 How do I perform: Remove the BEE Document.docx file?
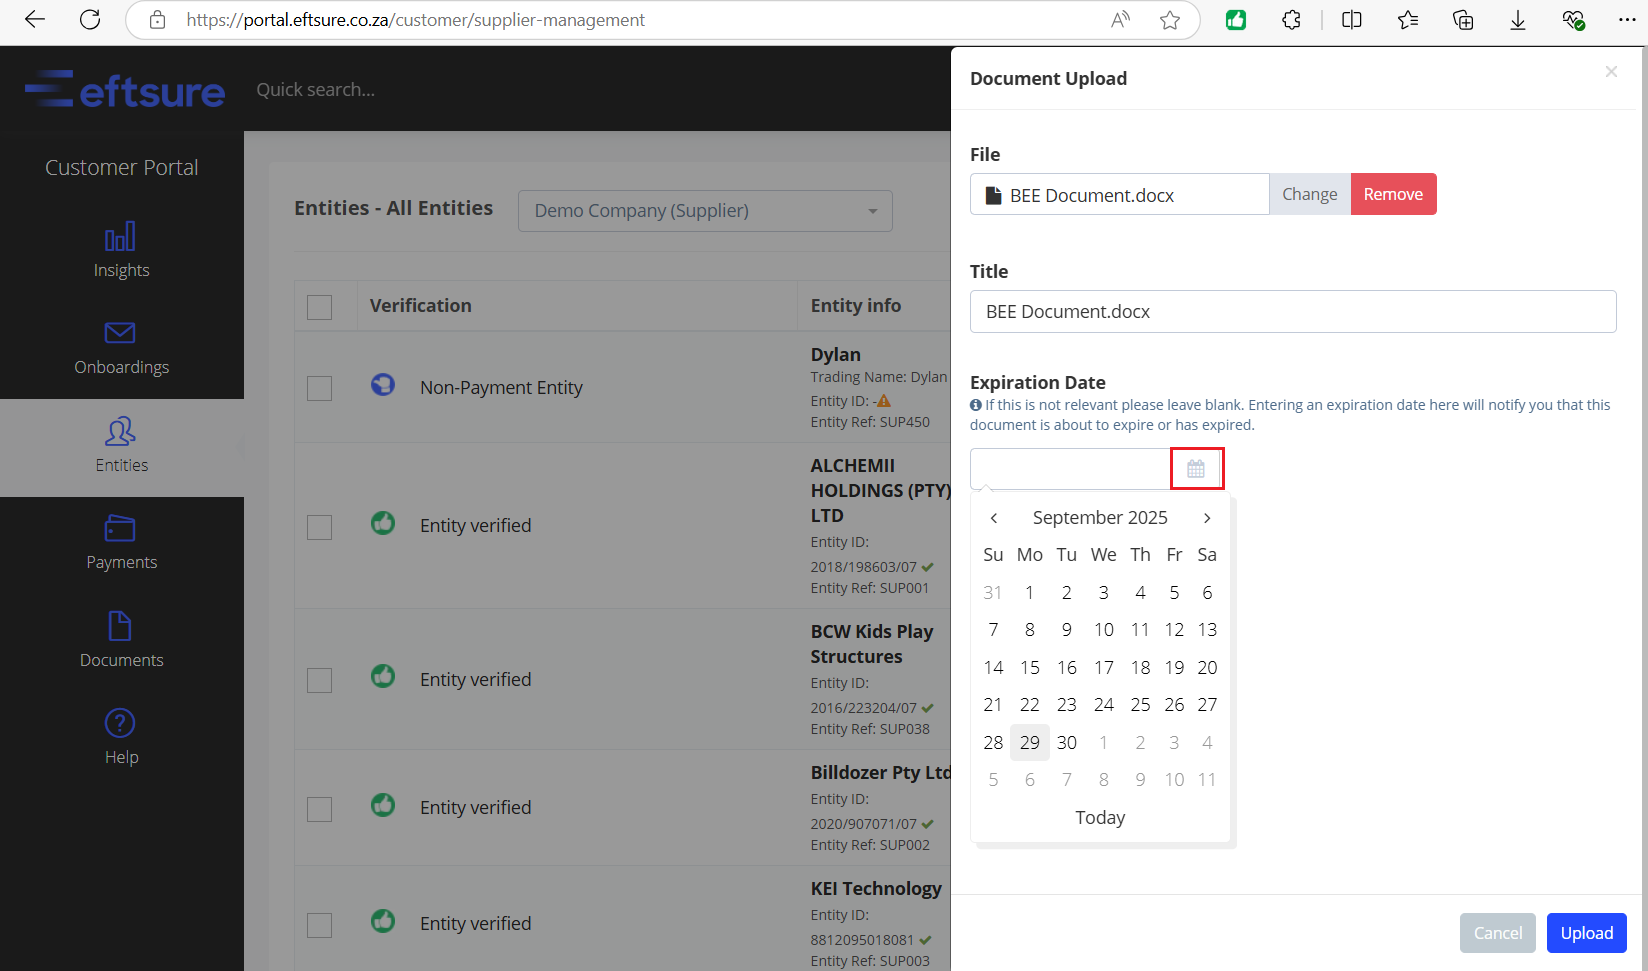pos(1393,194)
